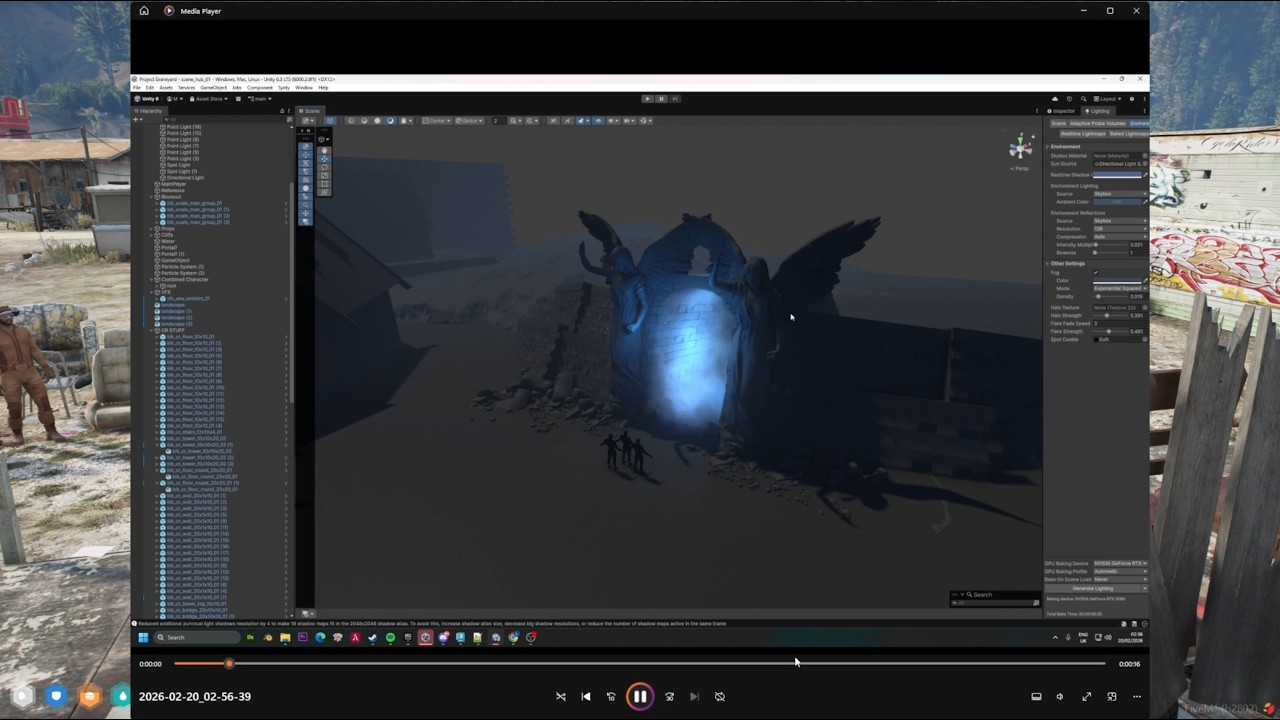
Task: Toggle the Persp projection label
Action: 1019,168
